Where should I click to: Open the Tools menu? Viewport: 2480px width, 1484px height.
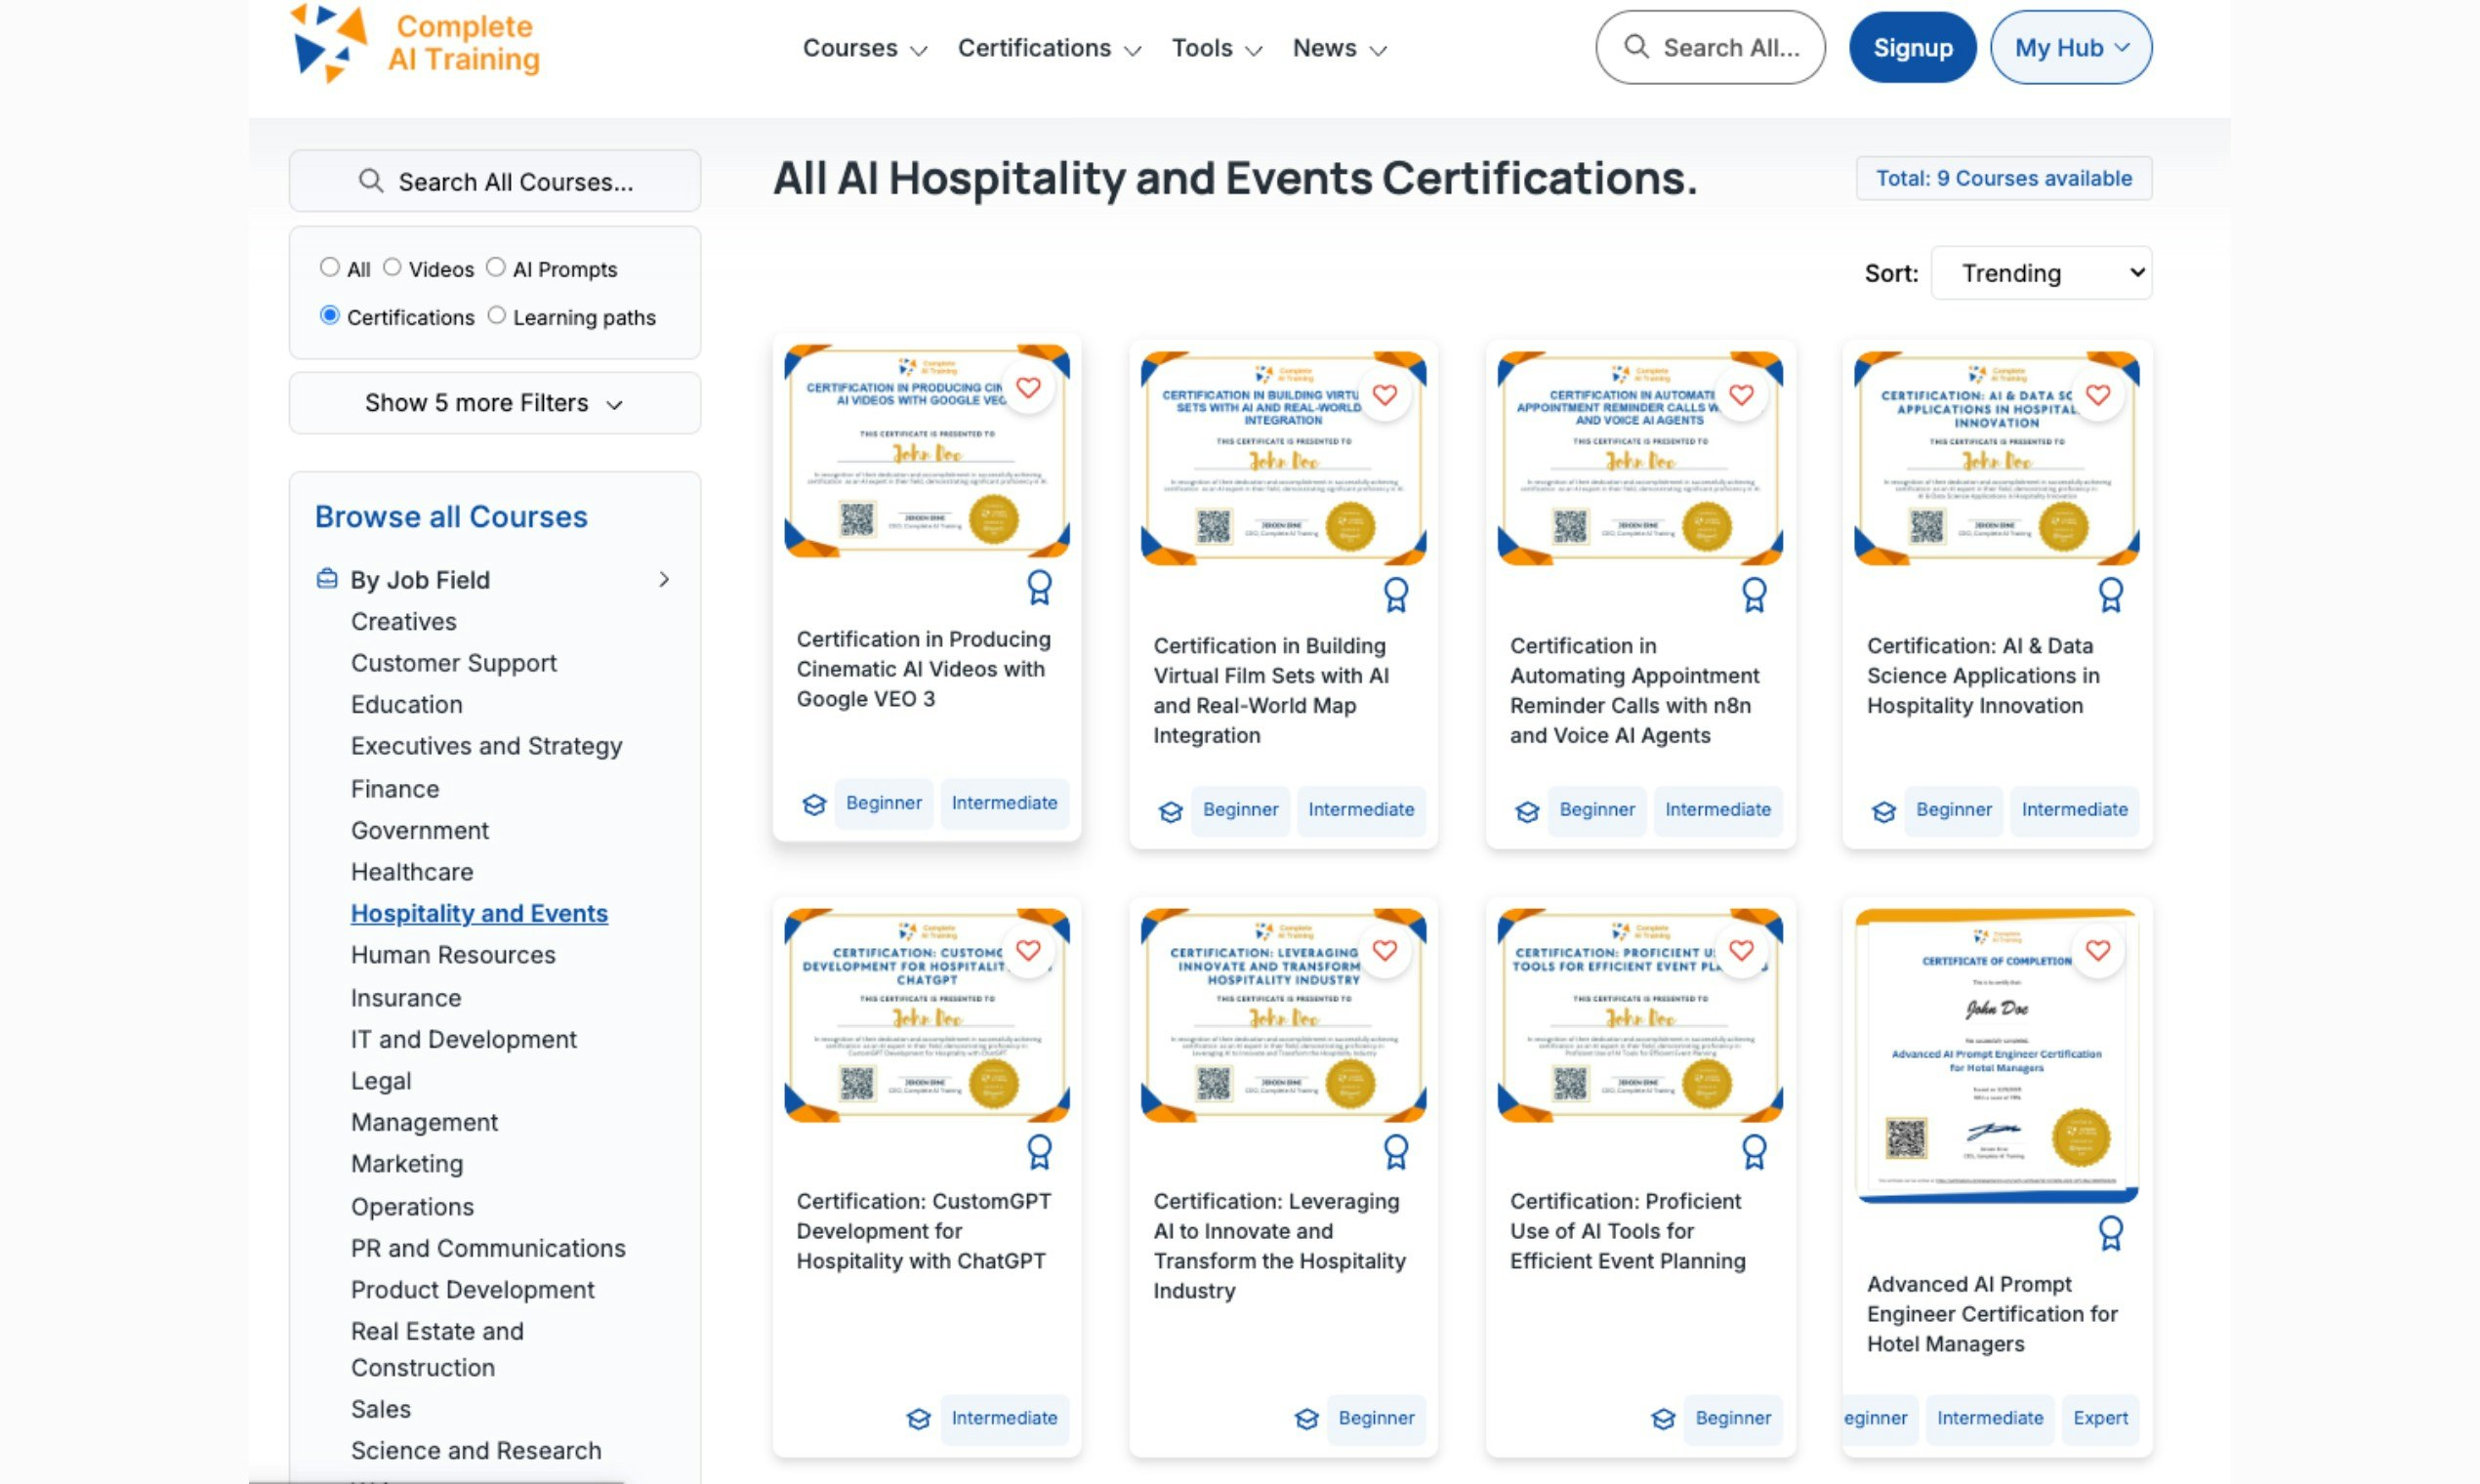(x=1205, y=48)
